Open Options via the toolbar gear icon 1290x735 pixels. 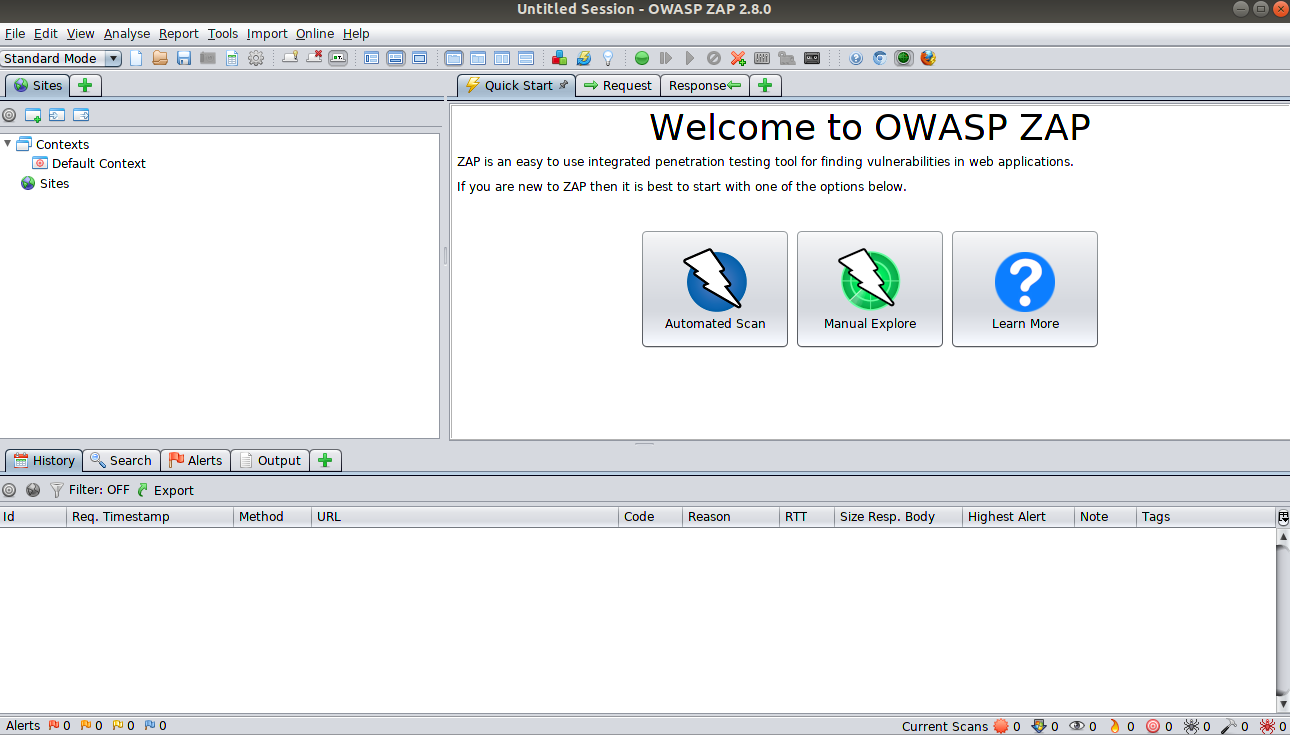point(256,58)
